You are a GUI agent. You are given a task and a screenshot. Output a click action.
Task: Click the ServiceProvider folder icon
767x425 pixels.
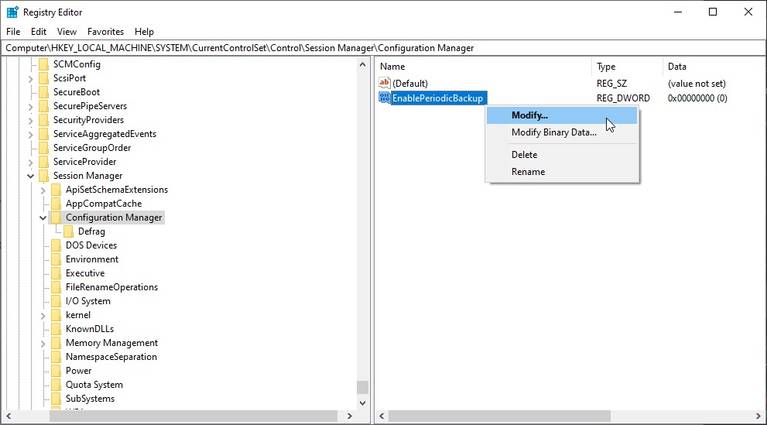tap(44, 162)
